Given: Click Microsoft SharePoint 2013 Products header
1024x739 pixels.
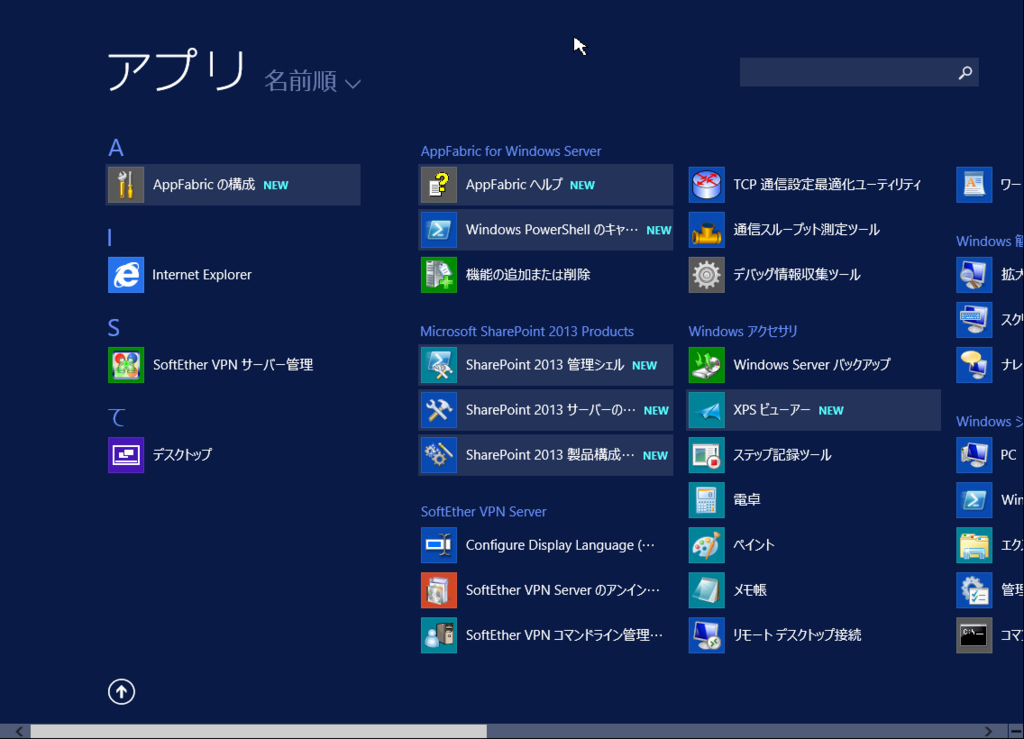Looking at the screenshot, I should [x=526, y=332].
